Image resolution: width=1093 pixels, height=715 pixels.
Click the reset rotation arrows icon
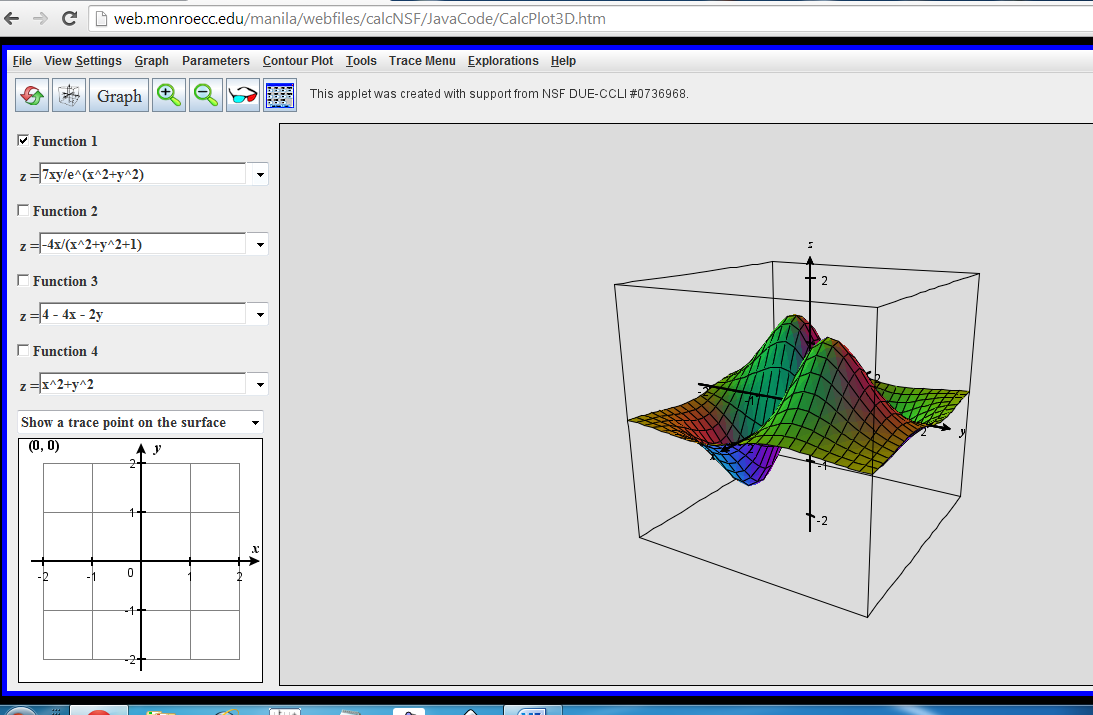click(x=31, y=94)
